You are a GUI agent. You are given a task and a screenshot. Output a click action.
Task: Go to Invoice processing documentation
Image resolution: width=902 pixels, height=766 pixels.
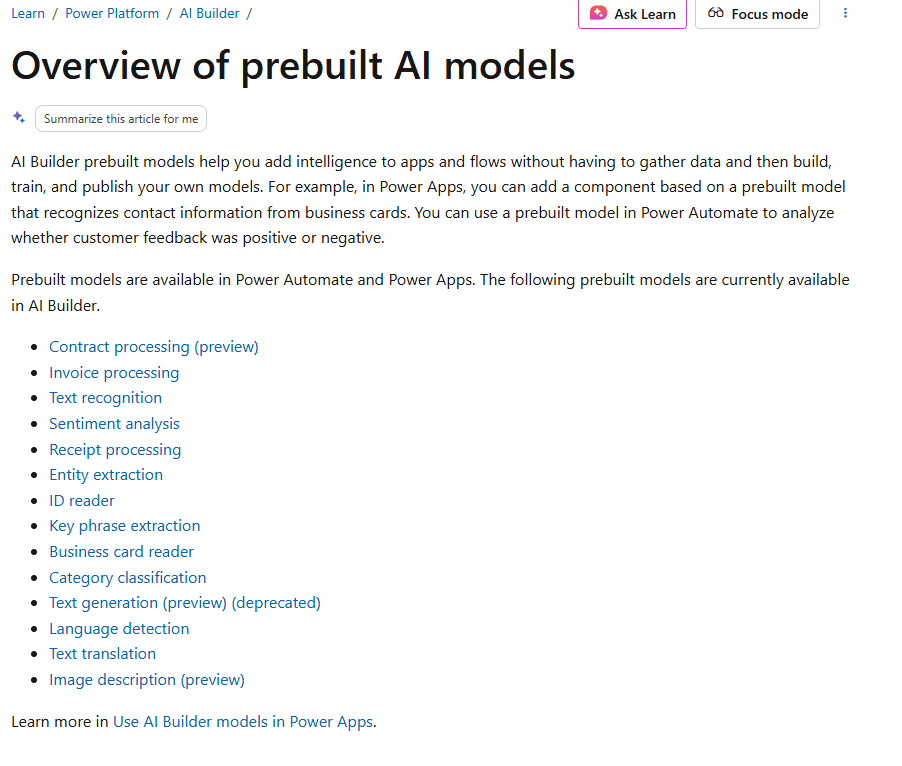[x=114, y=372]
